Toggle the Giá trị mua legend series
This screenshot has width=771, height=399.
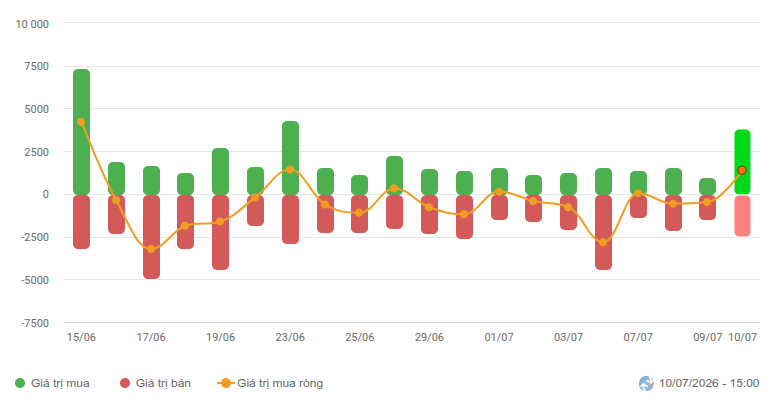point(52,383)
